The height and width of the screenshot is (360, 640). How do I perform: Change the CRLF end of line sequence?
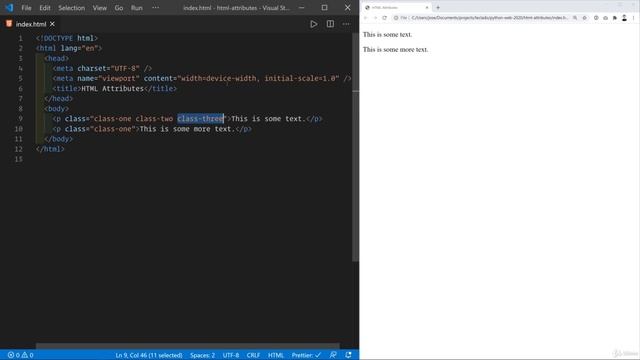[253, 355]
